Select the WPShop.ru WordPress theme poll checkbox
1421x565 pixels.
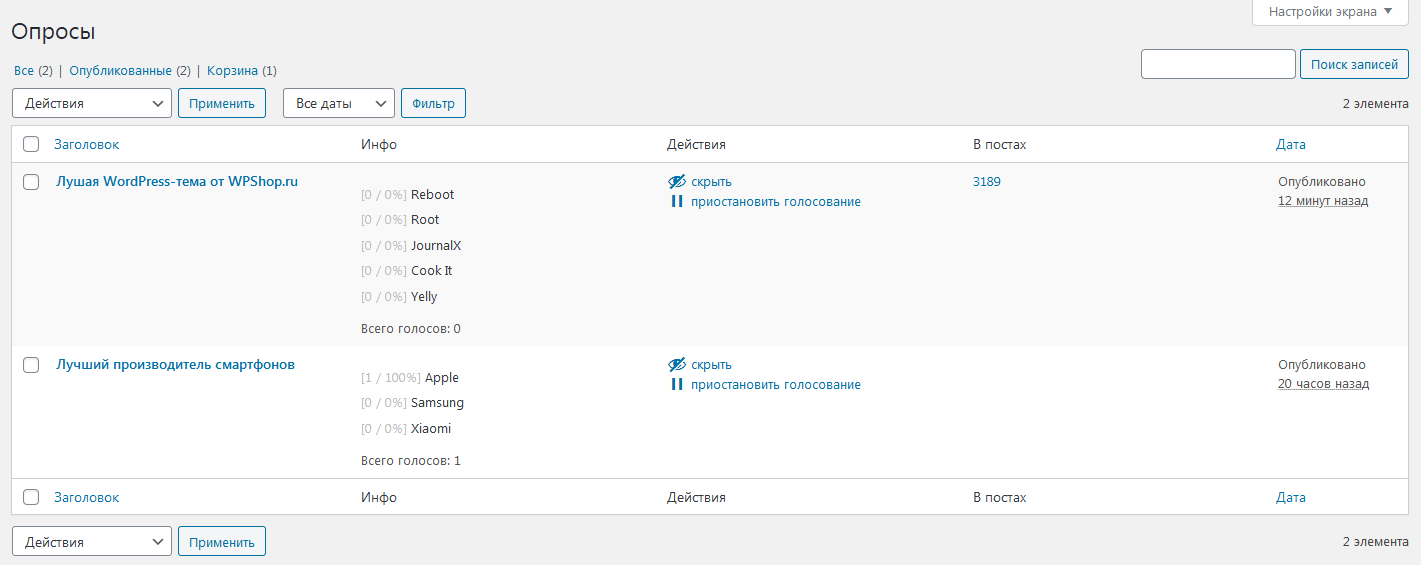pyautogui.click(x=31, y=182)
